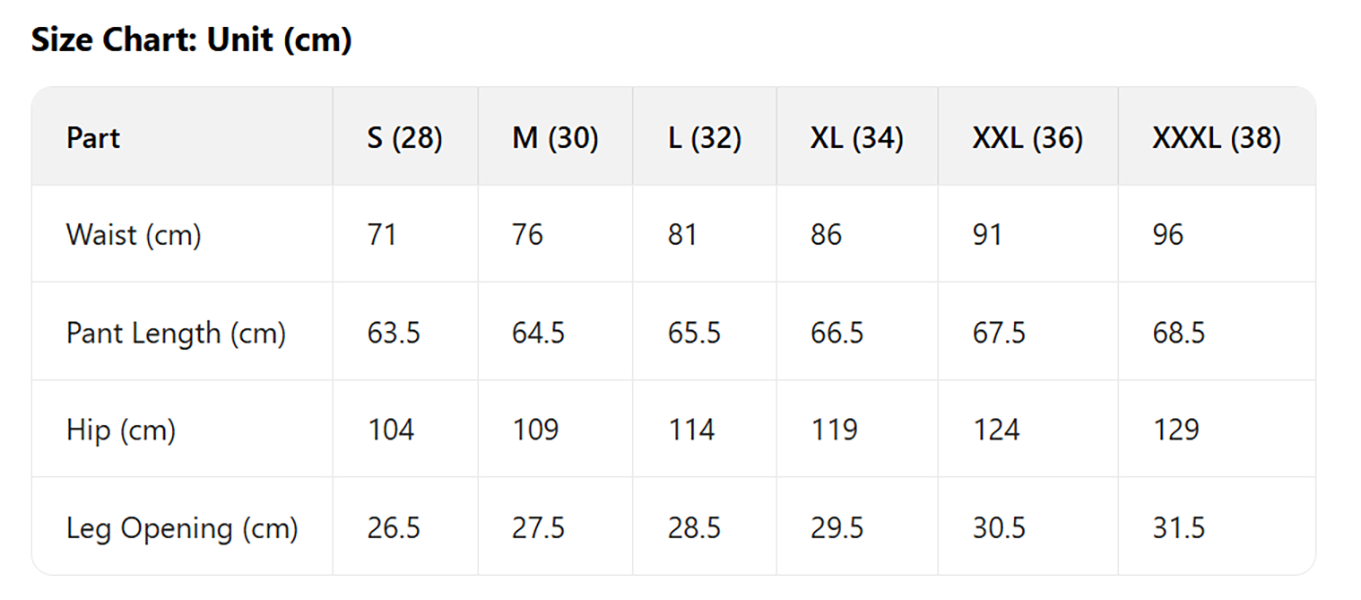This screenshot has height=600, width=1361.
Task: Select the "M (30)" size header
Action: [x=555, y=138]
